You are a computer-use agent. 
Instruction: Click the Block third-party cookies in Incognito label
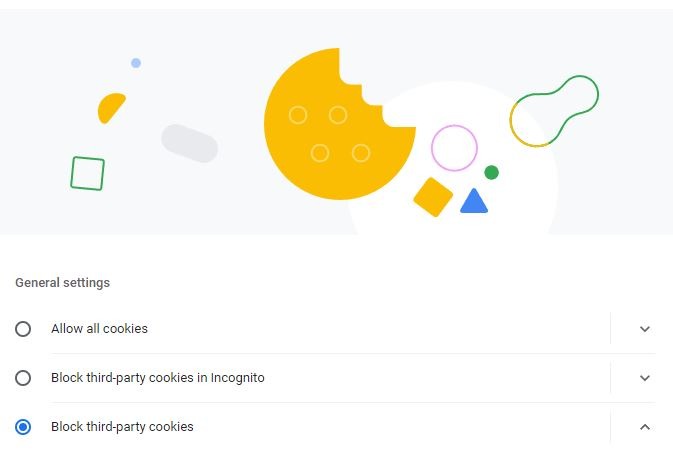[157, 378]
